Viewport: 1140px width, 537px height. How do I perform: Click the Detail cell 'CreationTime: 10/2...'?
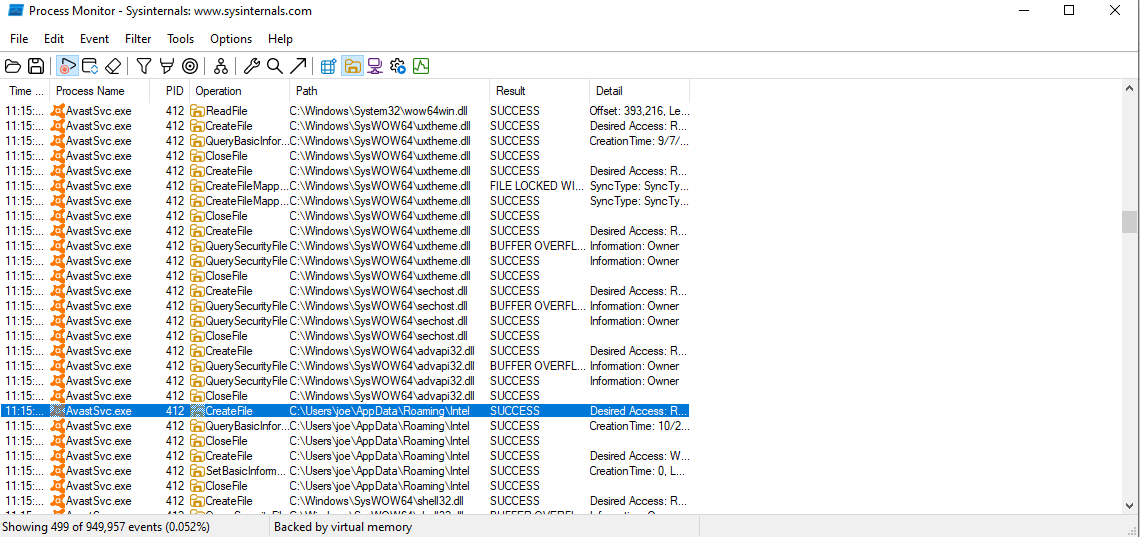tap(639, 426)
